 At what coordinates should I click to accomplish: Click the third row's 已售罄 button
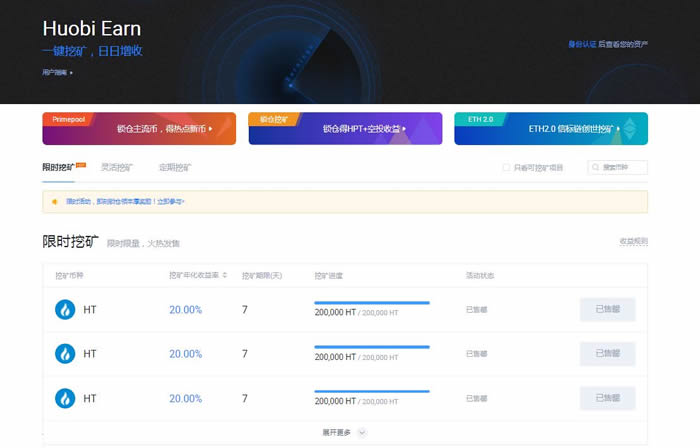pyautogui.click(x=608, y=398)
